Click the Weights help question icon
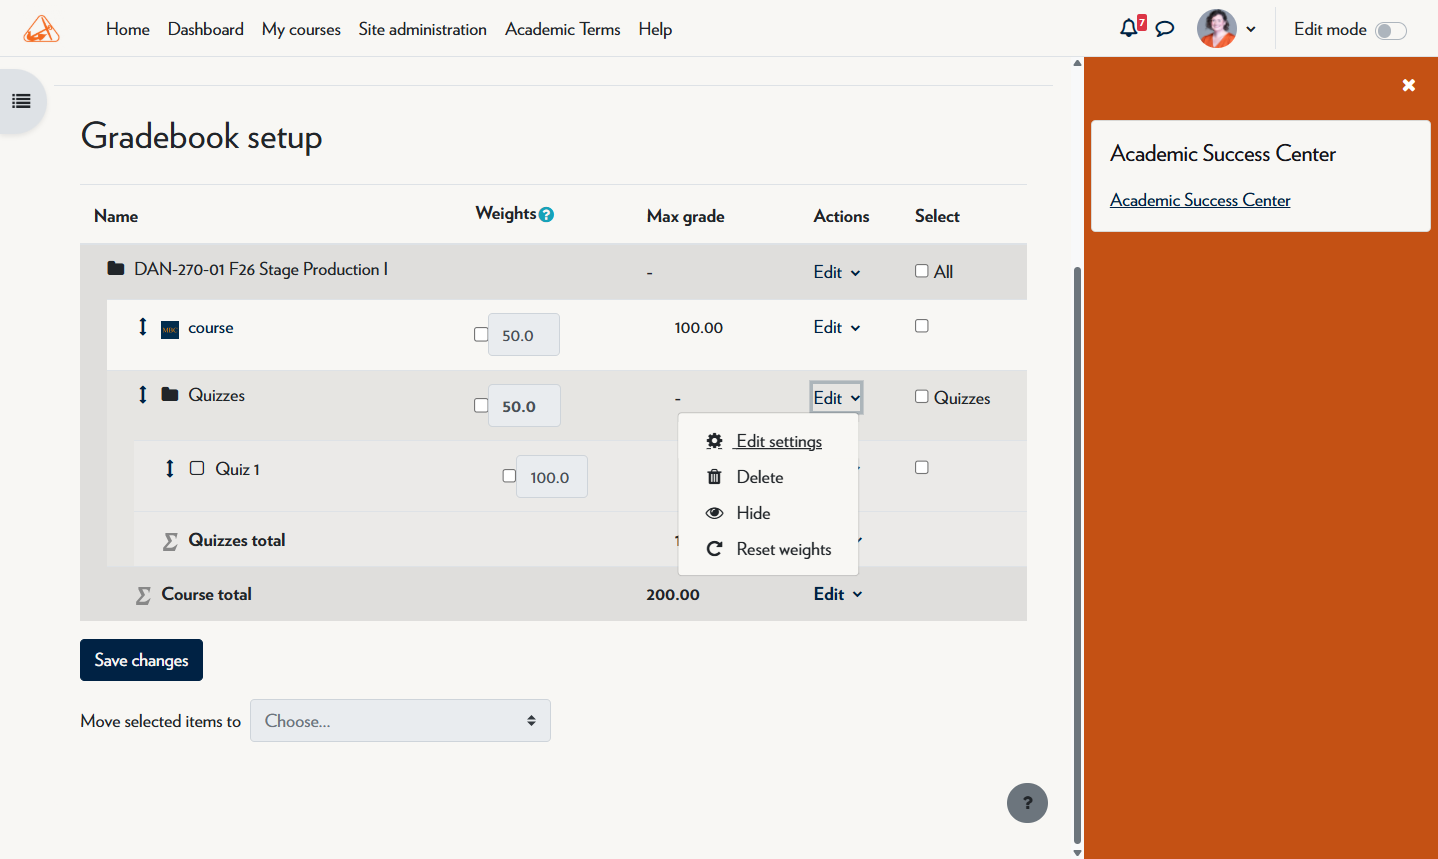 pos(546,214)
